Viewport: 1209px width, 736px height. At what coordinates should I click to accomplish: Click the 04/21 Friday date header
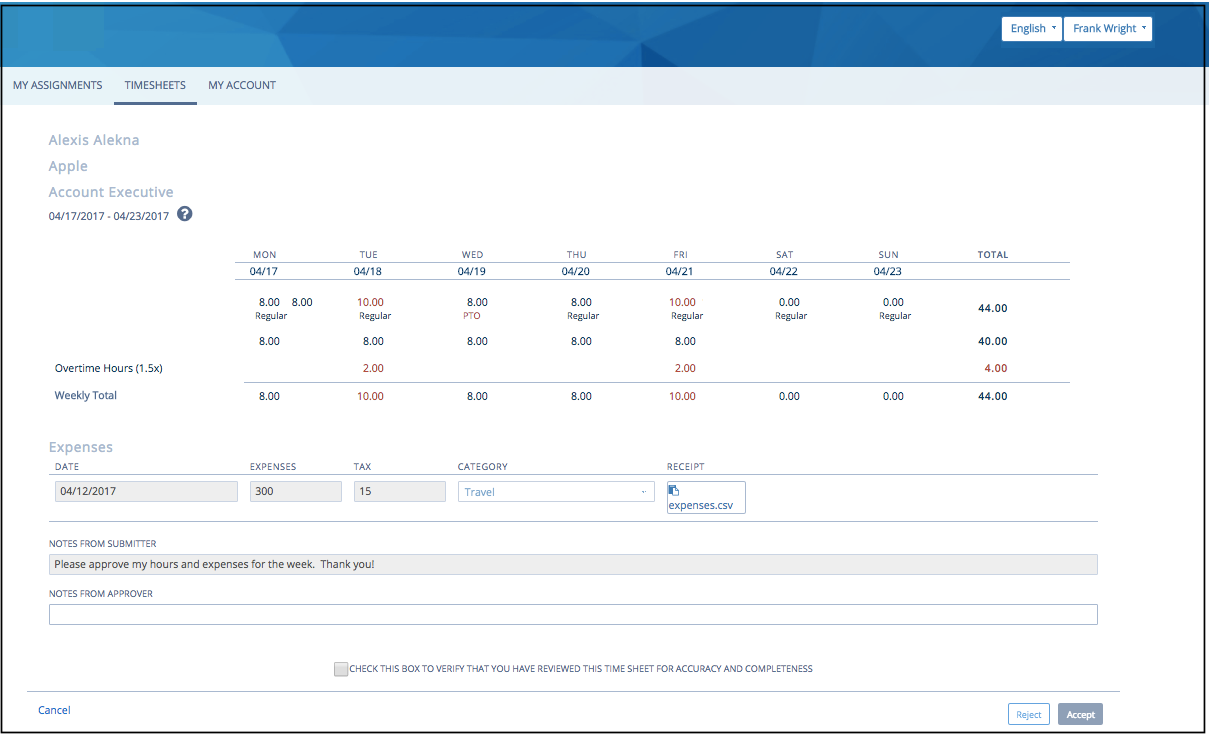pos(680,271)
